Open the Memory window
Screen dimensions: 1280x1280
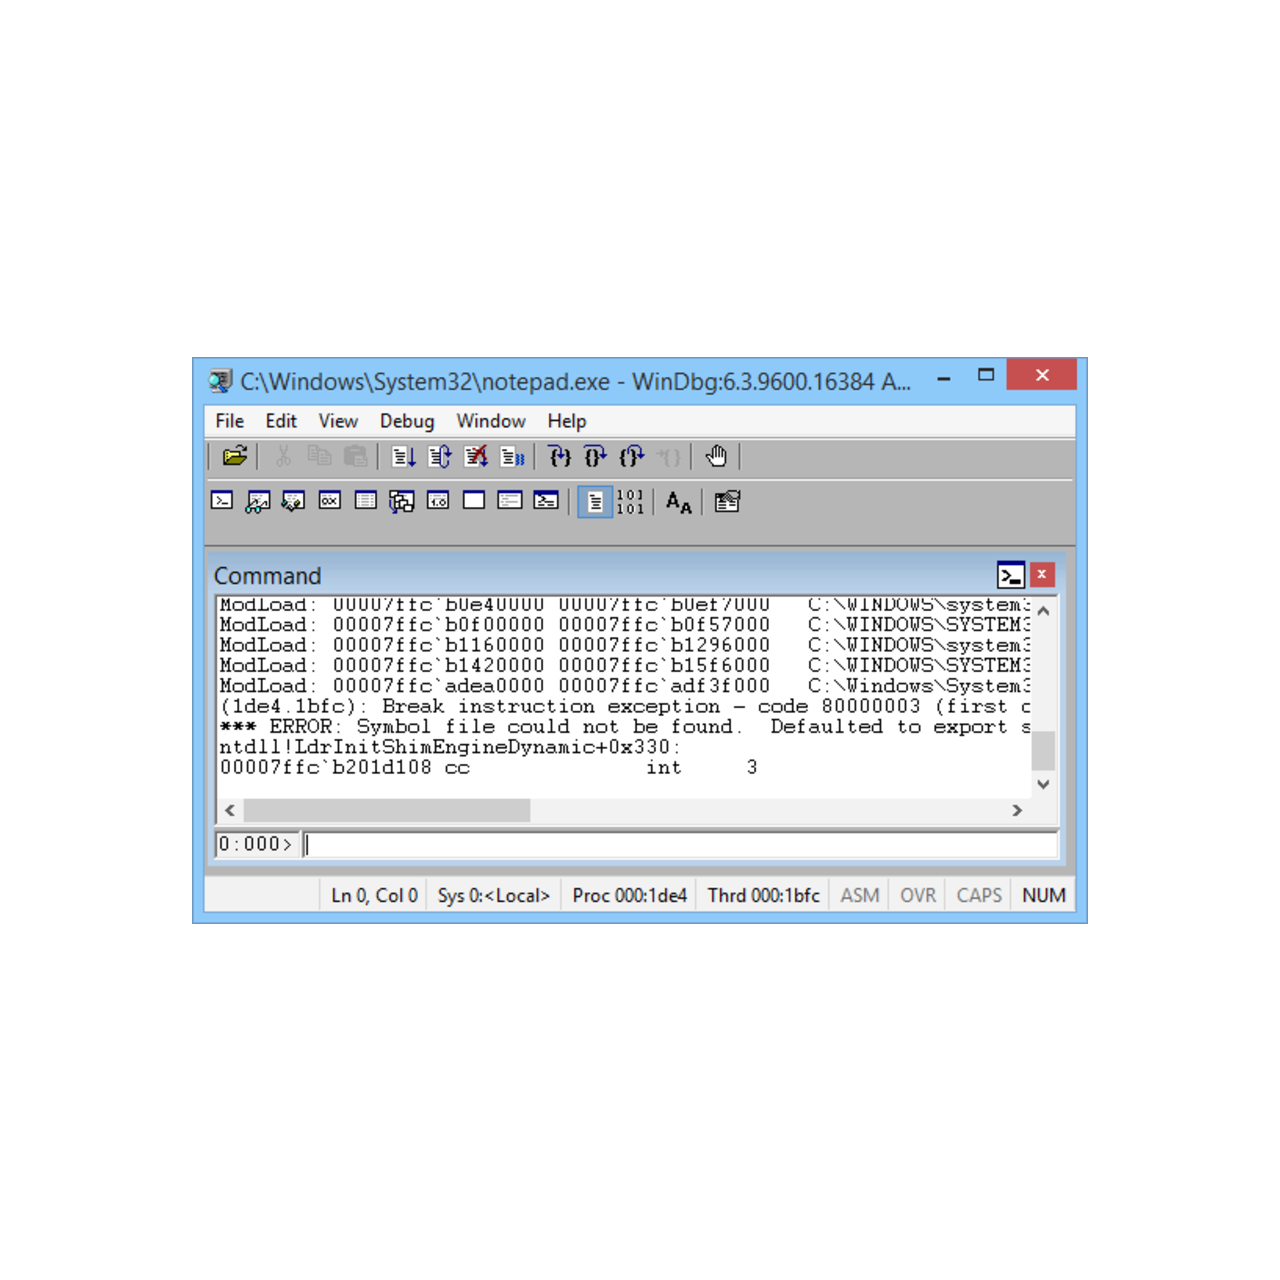[366, 500]
